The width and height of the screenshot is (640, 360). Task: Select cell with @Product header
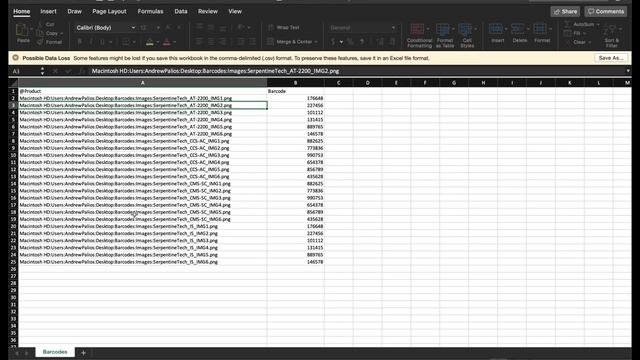click(x=143, y=91)
